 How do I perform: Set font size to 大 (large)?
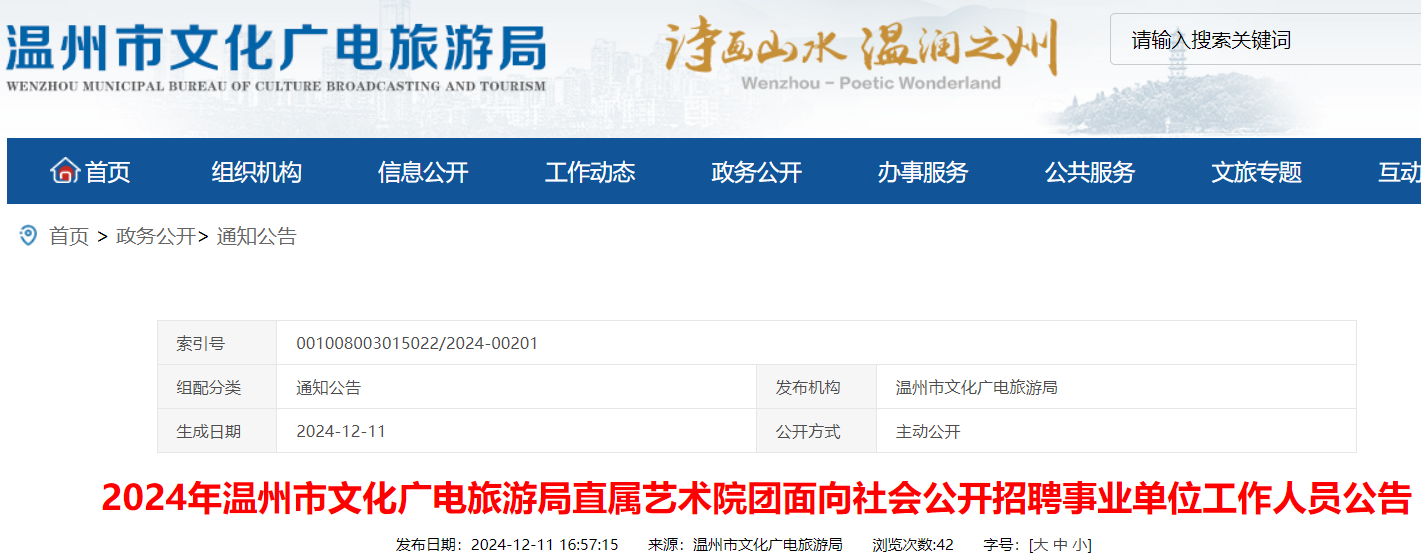(1040, 545)
